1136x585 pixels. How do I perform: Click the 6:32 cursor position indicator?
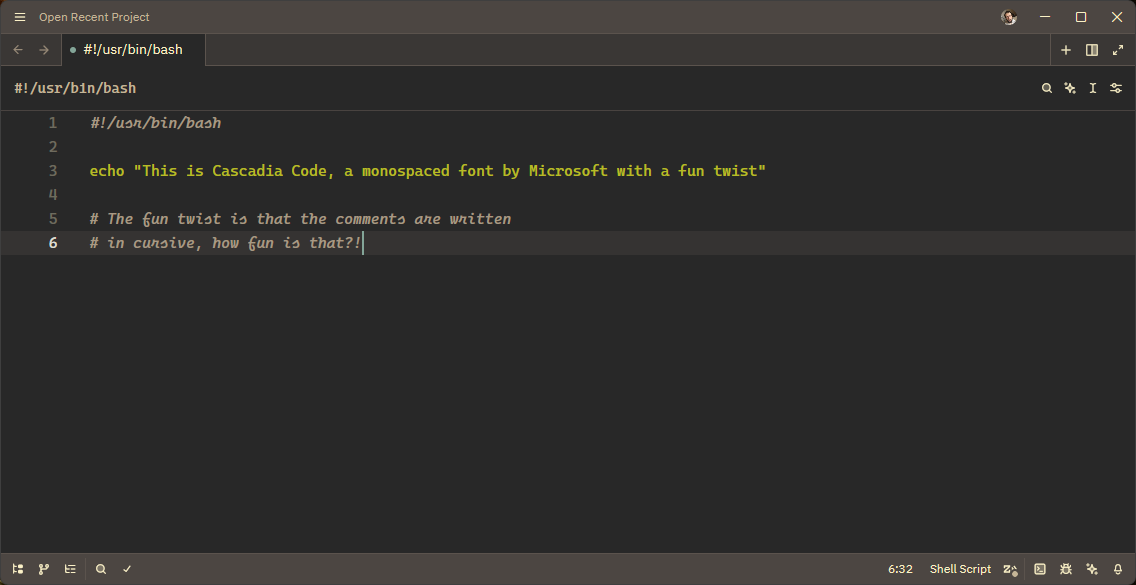(900, 569)
